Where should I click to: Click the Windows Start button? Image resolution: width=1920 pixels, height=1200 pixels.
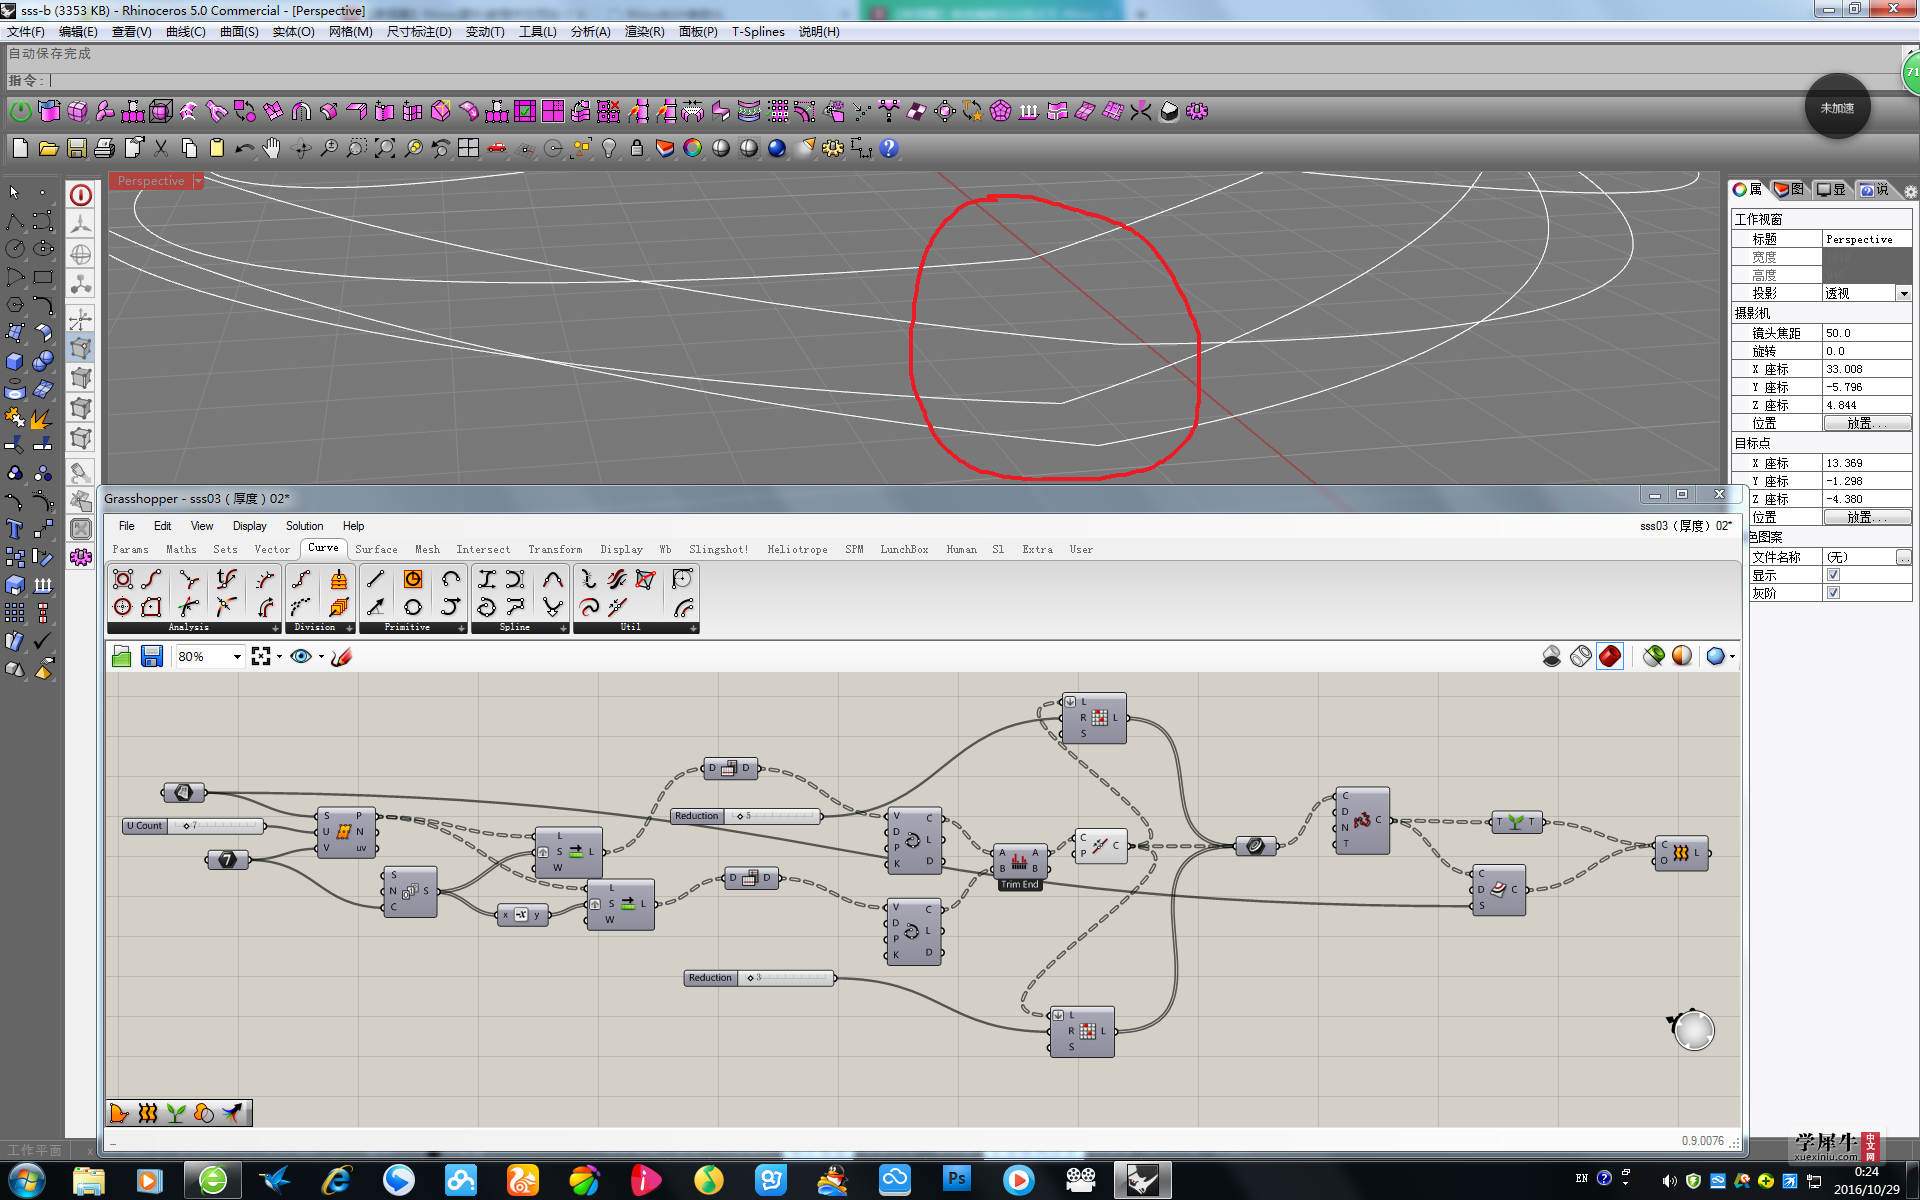point(26,1180)
